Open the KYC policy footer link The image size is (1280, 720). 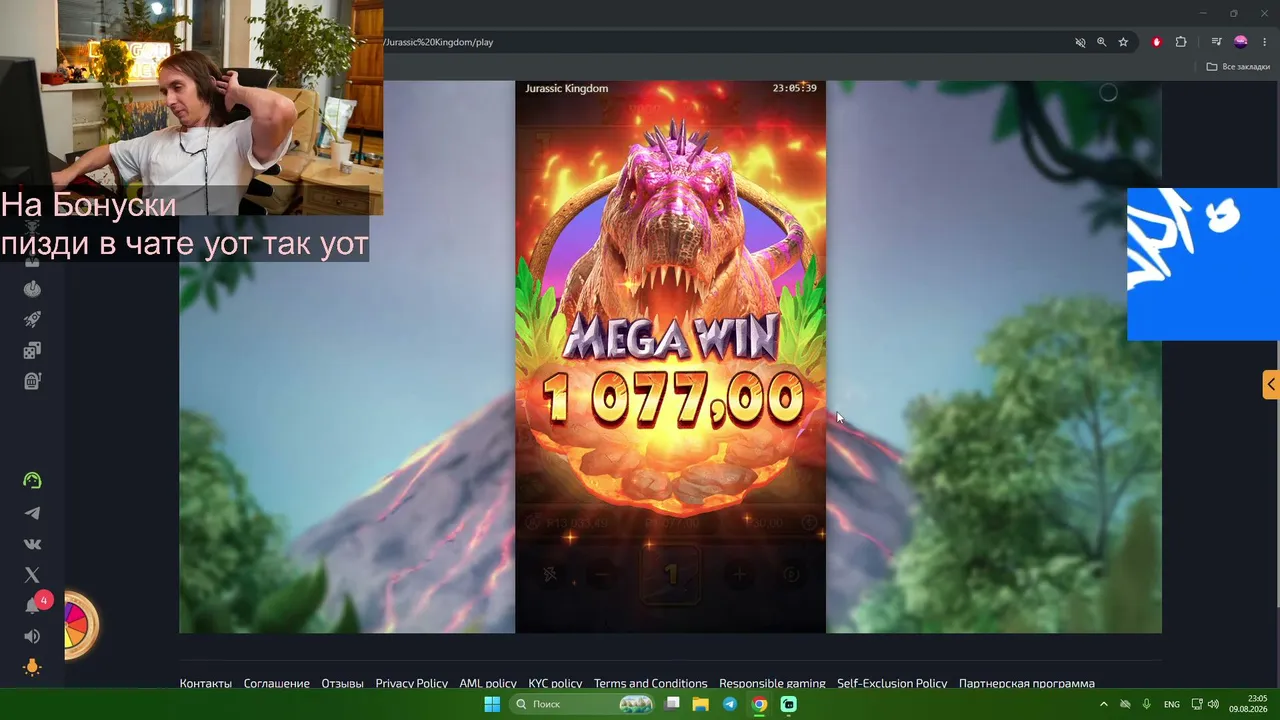coord(555,684)
